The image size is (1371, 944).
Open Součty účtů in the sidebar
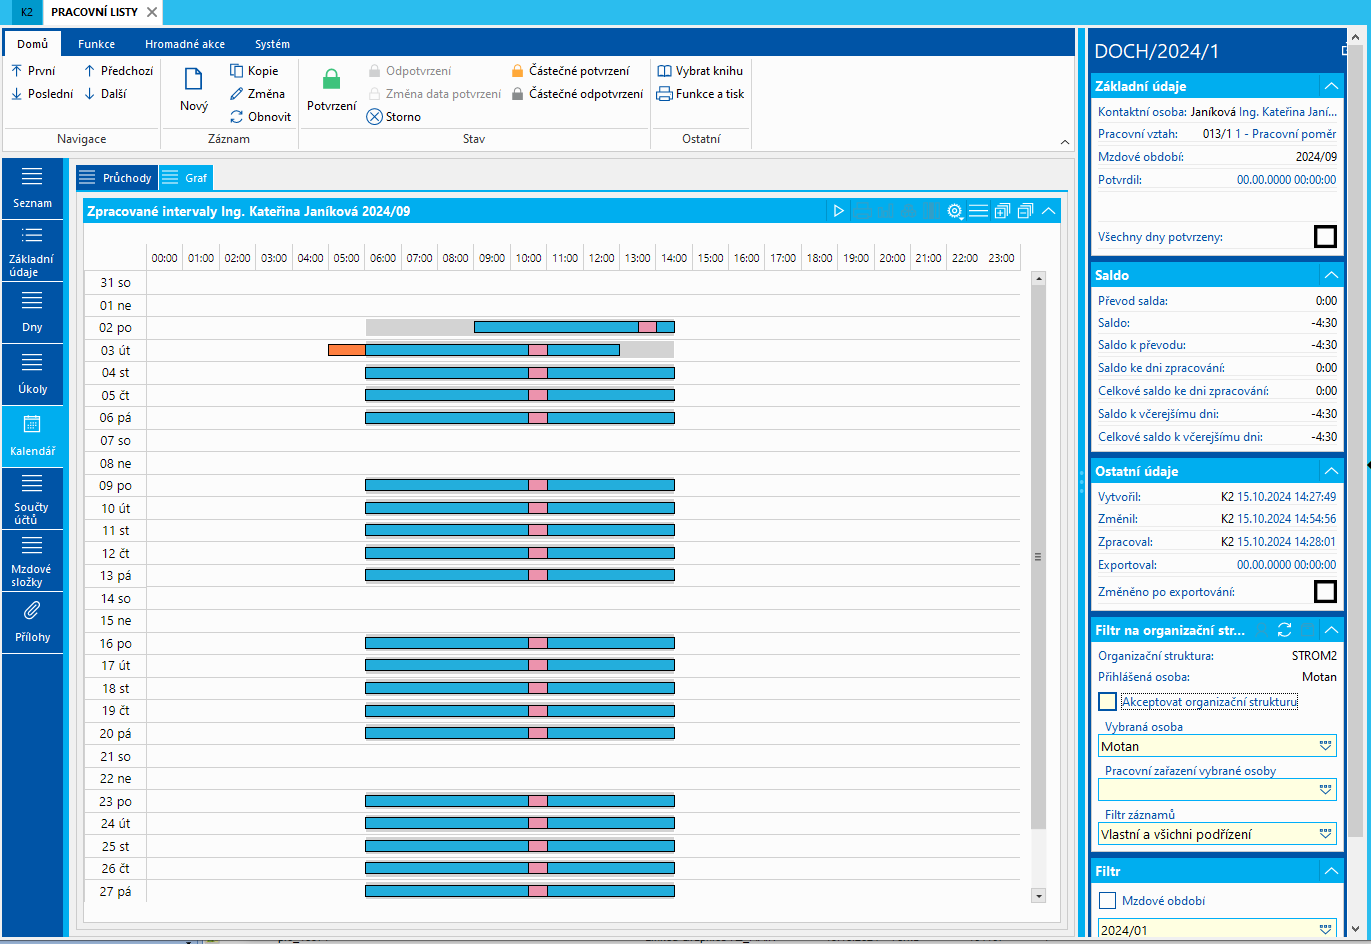tap(32, 499)
